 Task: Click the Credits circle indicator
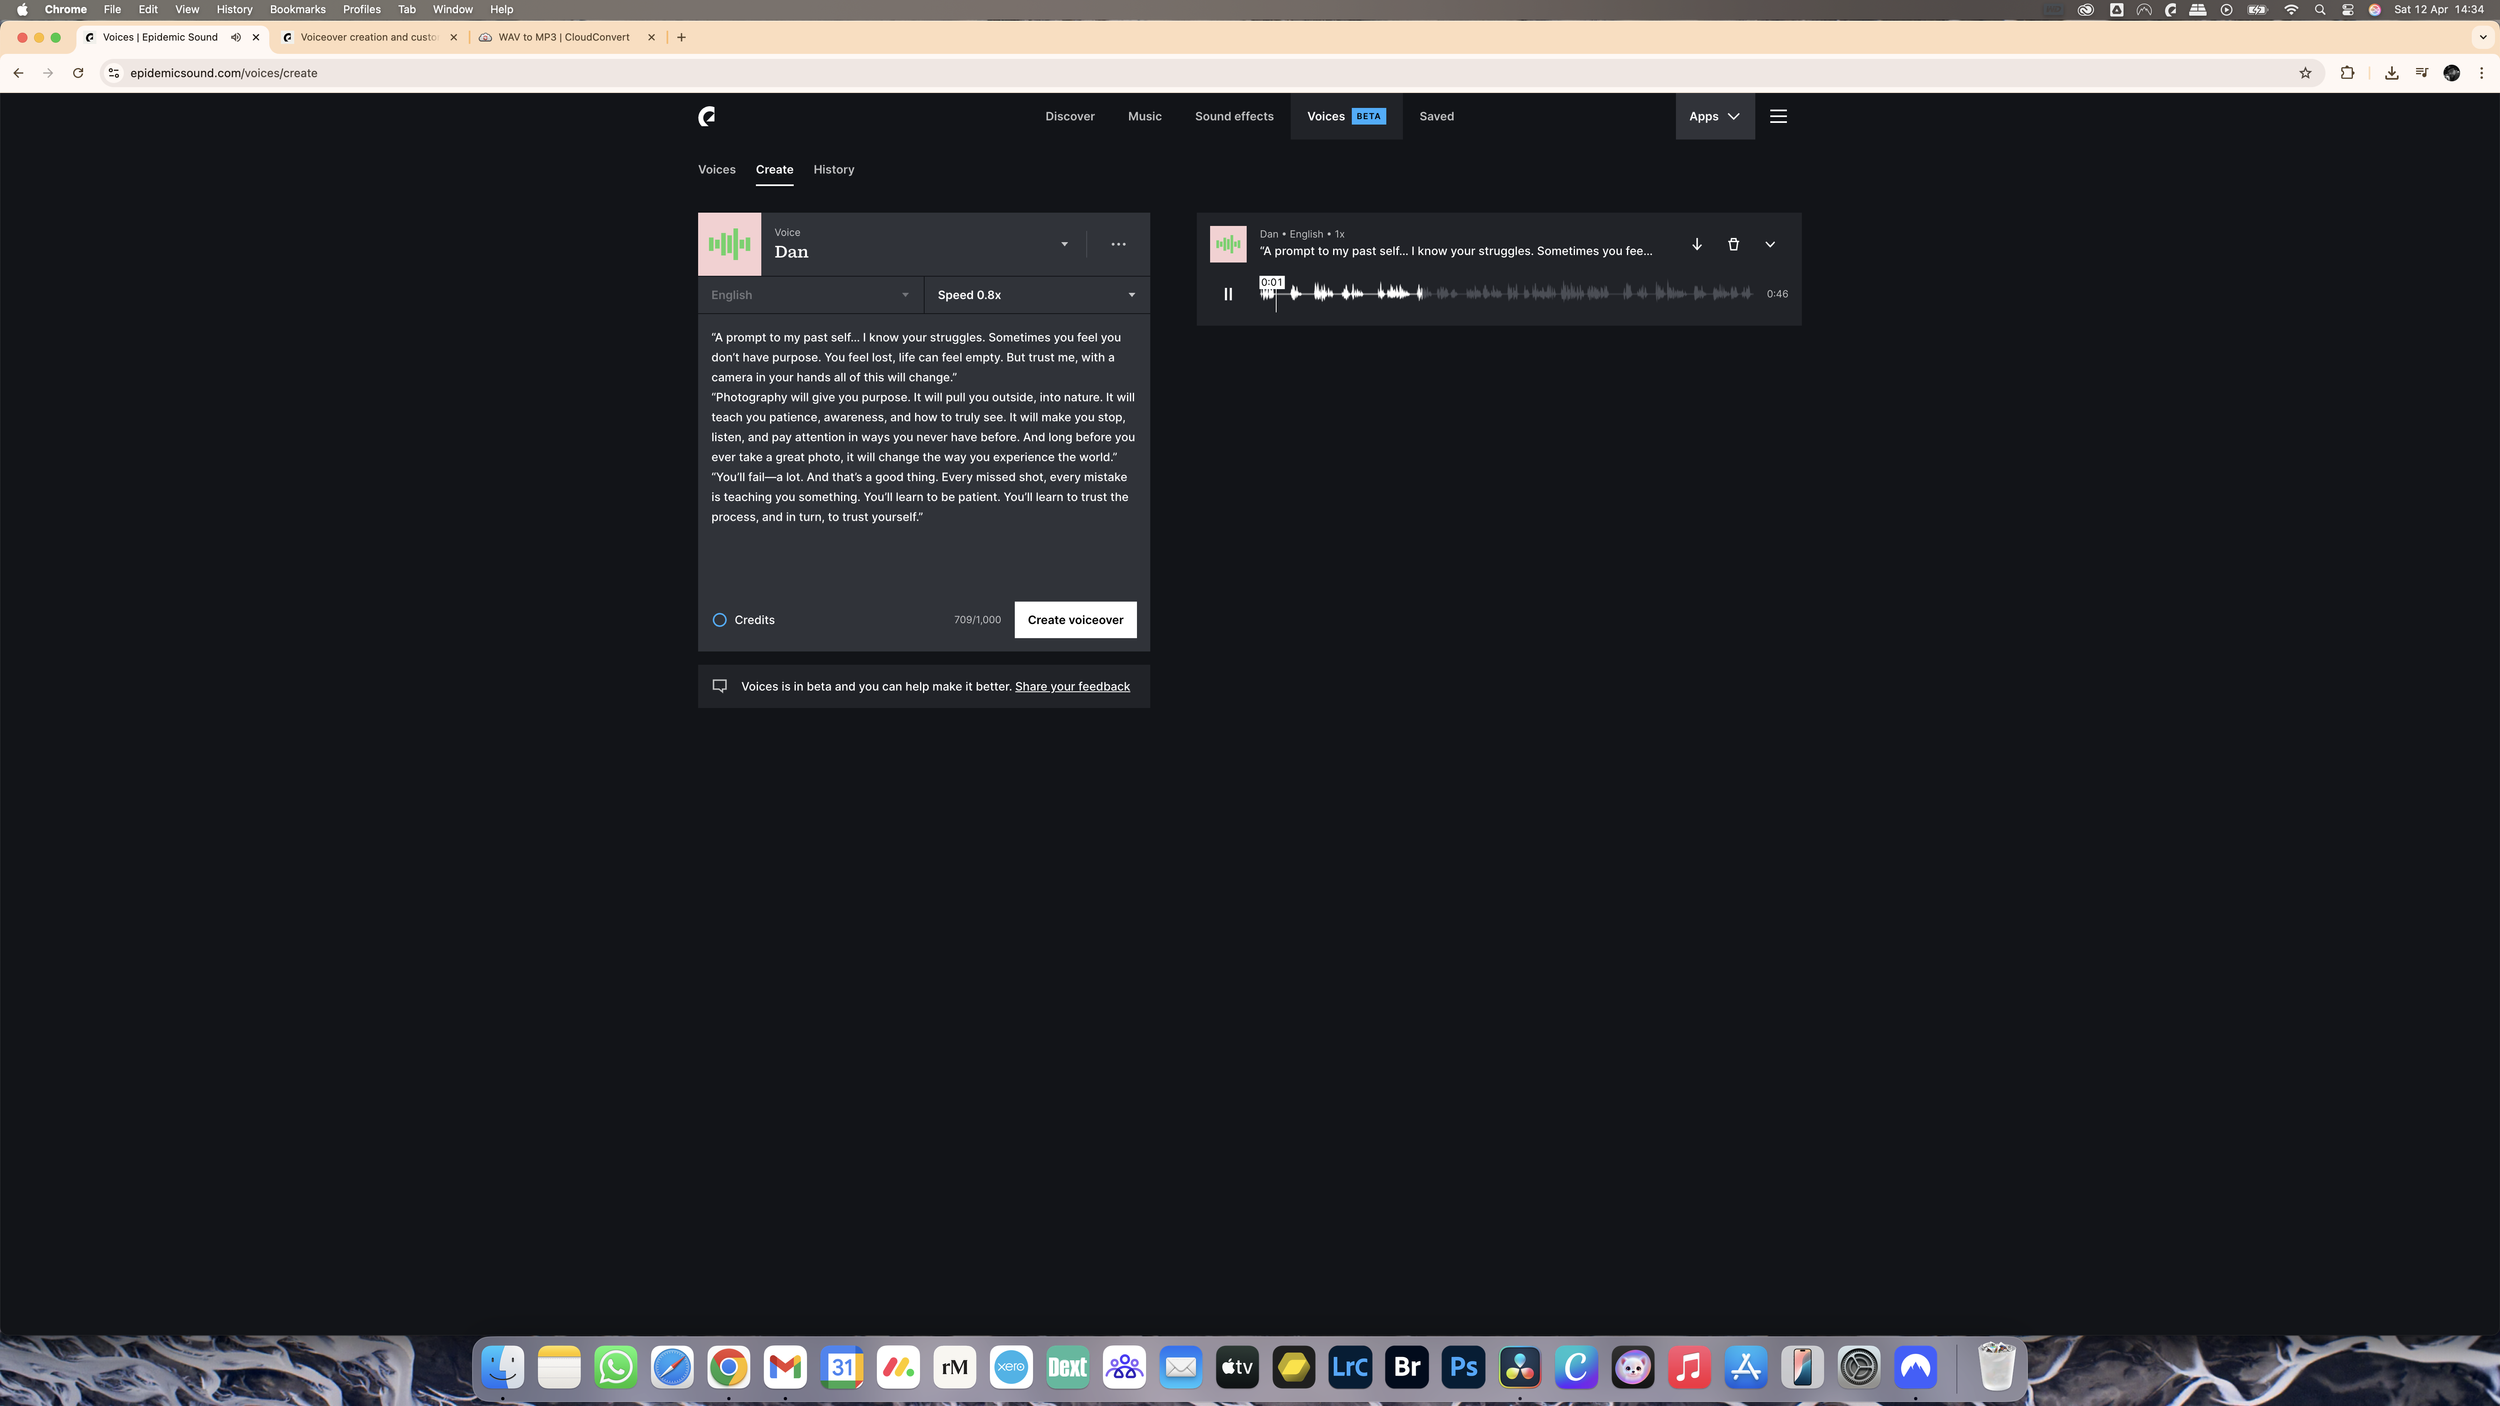tap(719, 620)
